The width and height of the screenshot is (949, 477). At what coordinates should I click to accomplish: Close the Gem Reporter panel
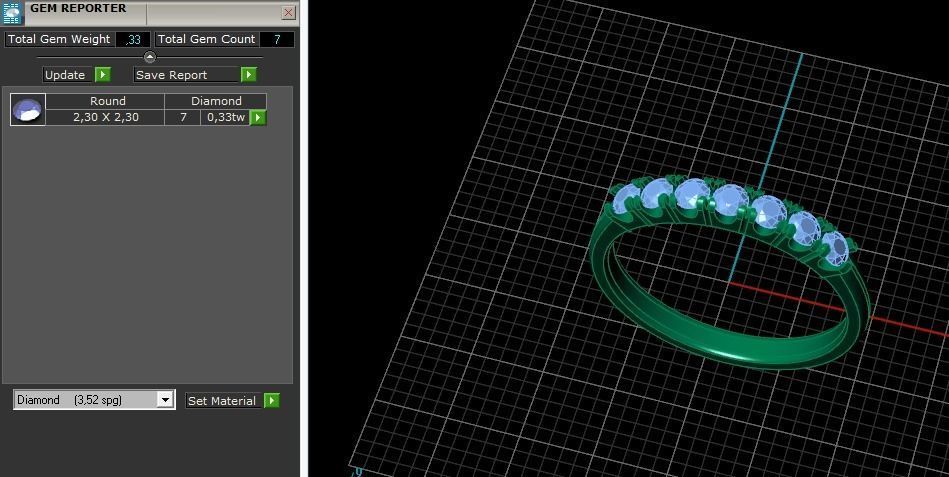click(289, 13)
